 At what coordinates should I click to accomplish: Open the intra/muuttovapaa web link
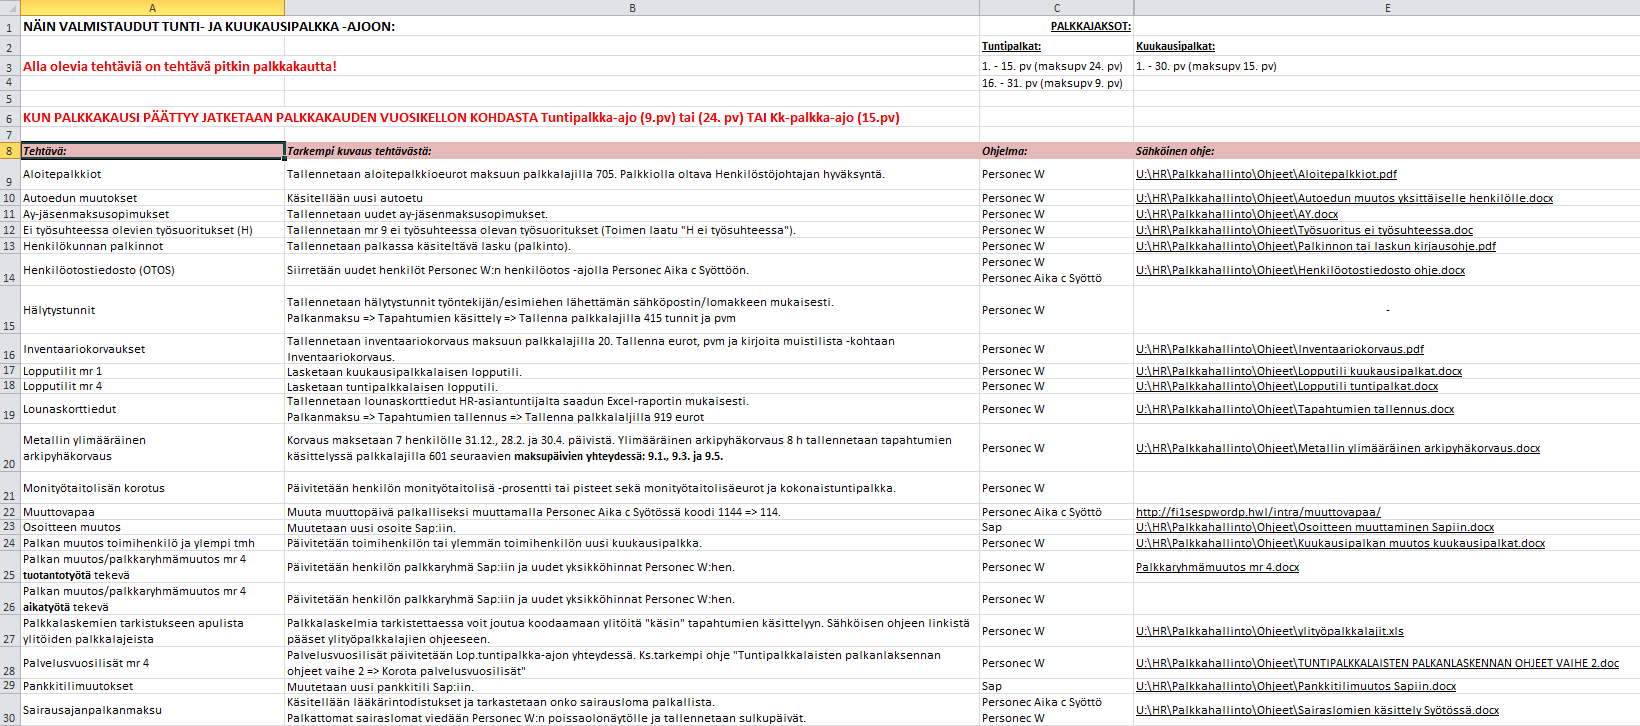point(1258,512)
